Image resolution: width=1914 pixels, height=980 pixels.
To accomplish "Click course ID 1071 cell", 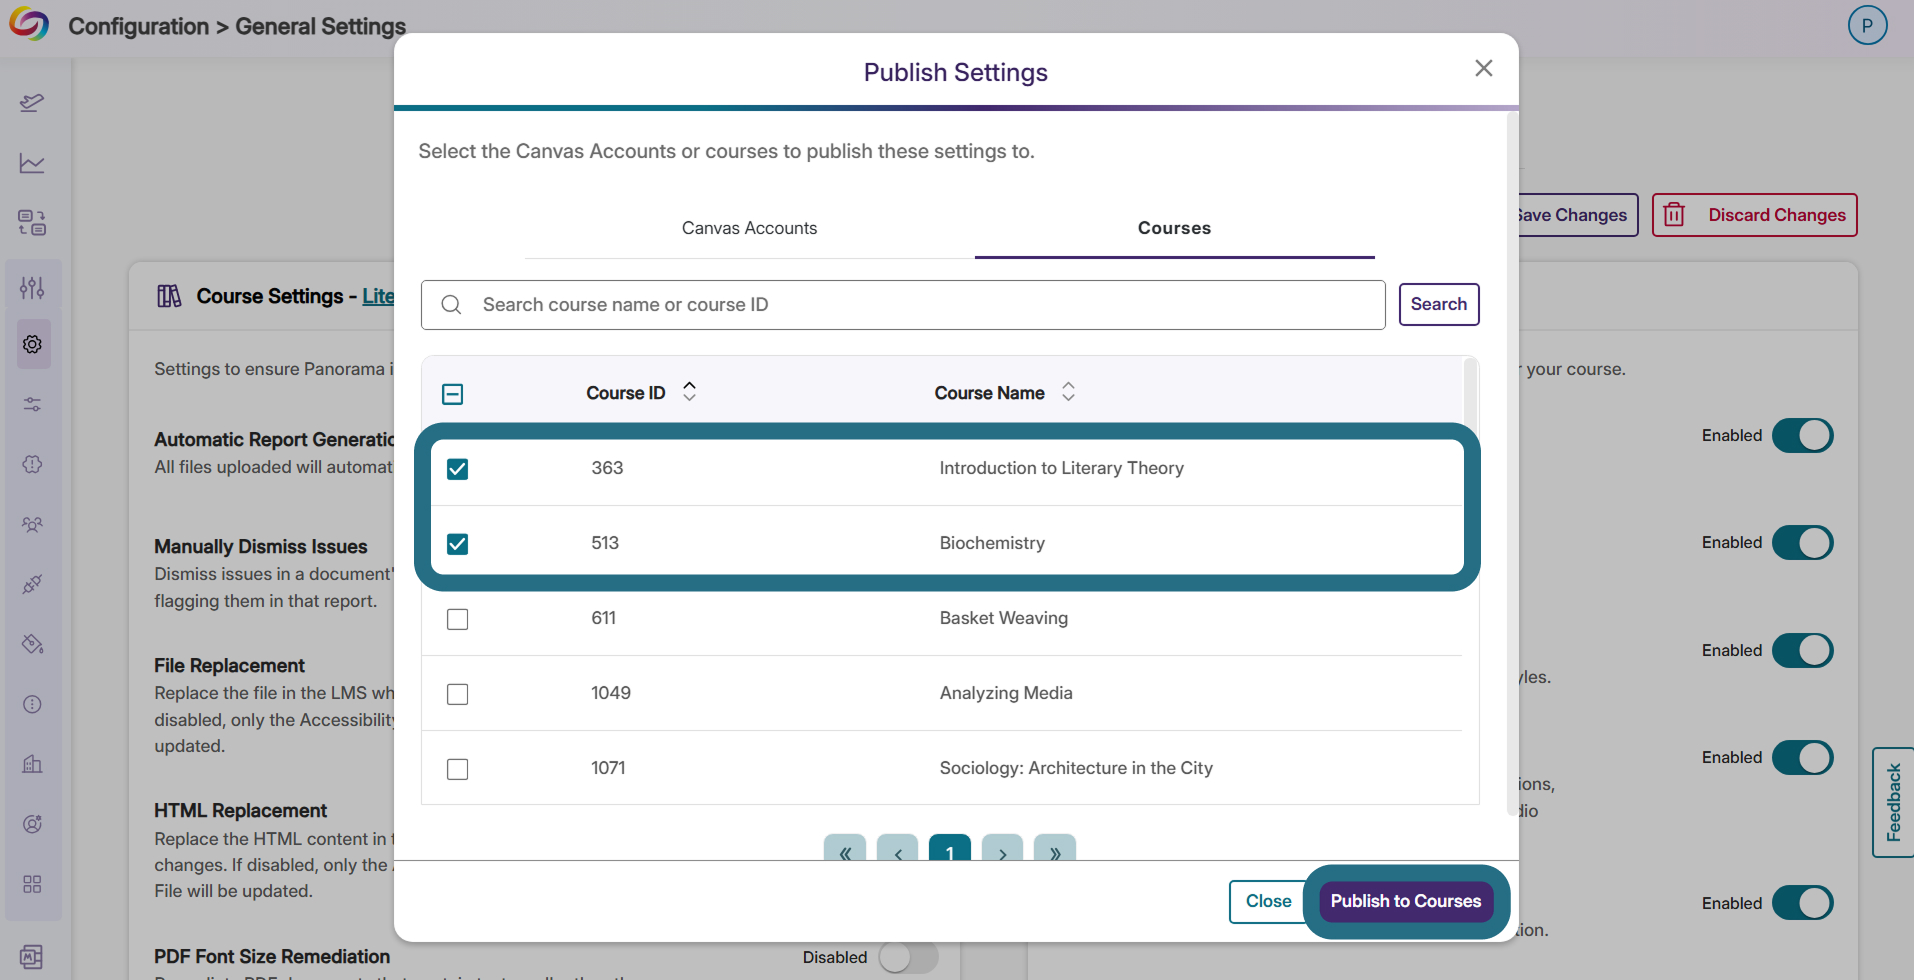I will 608,768.
